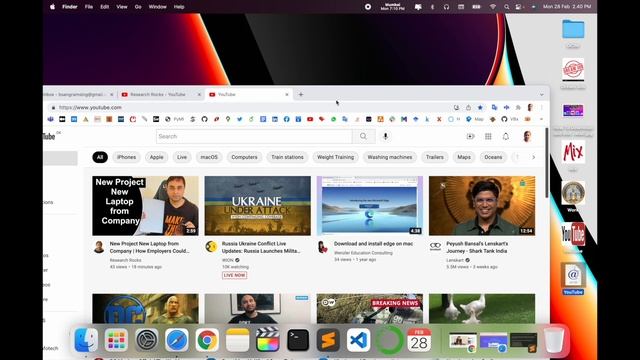Launch Safari from the dock

(x=177, y=340)
